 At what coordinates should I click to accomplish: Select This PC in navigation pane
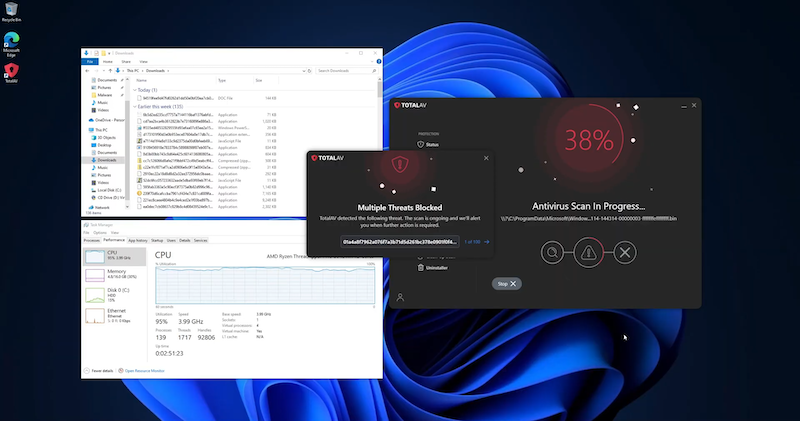pyautogui.click(x=98, y=130)
